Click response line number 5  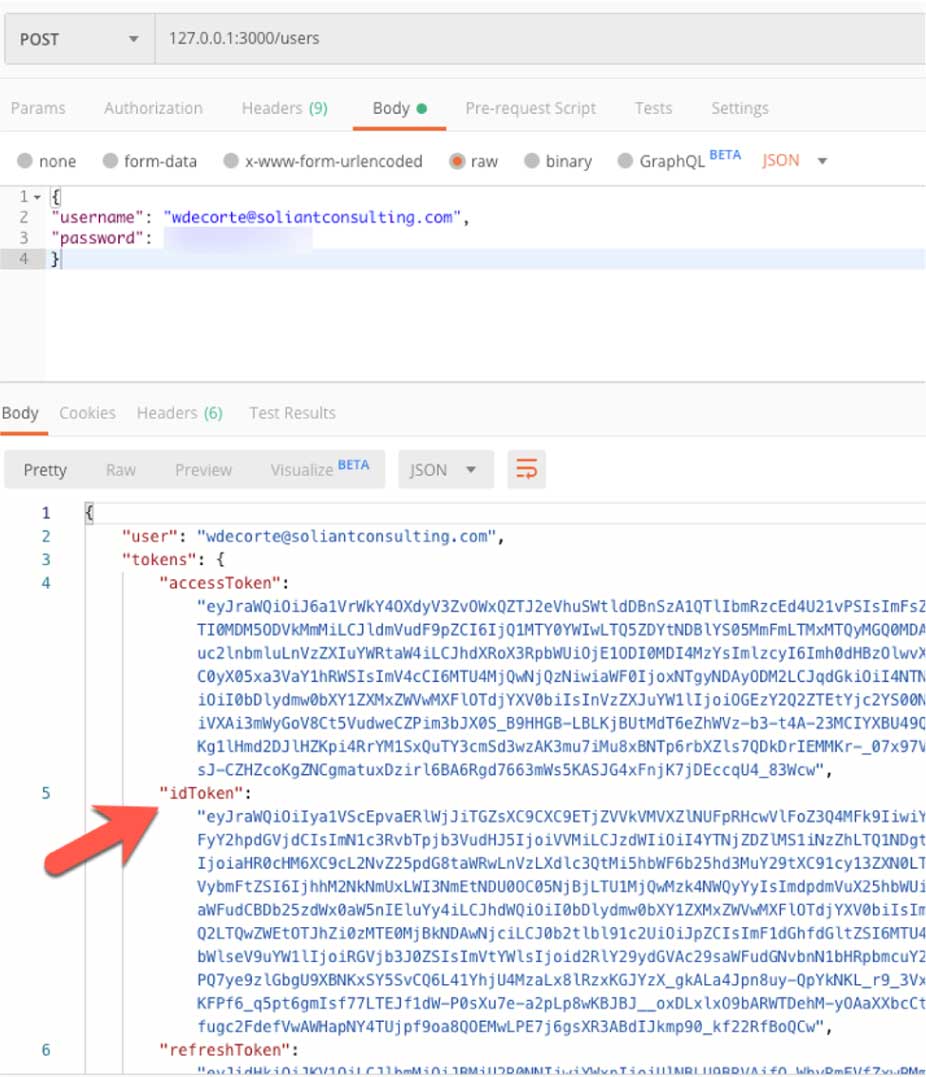pos(46,793)
